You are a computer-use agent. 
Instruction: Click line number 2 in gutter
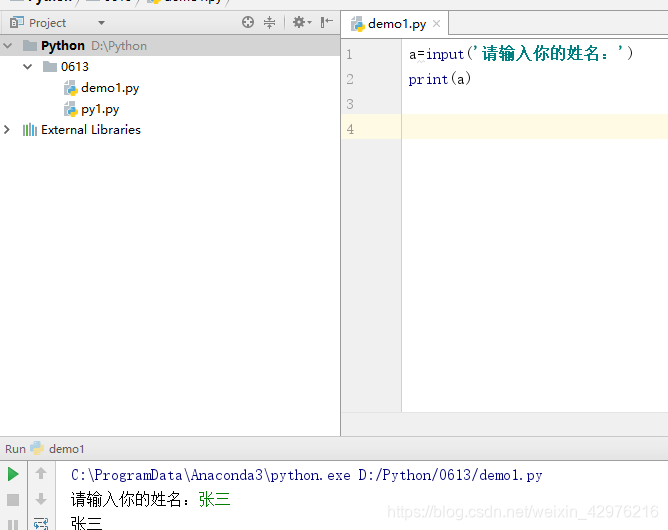[350, 79]
